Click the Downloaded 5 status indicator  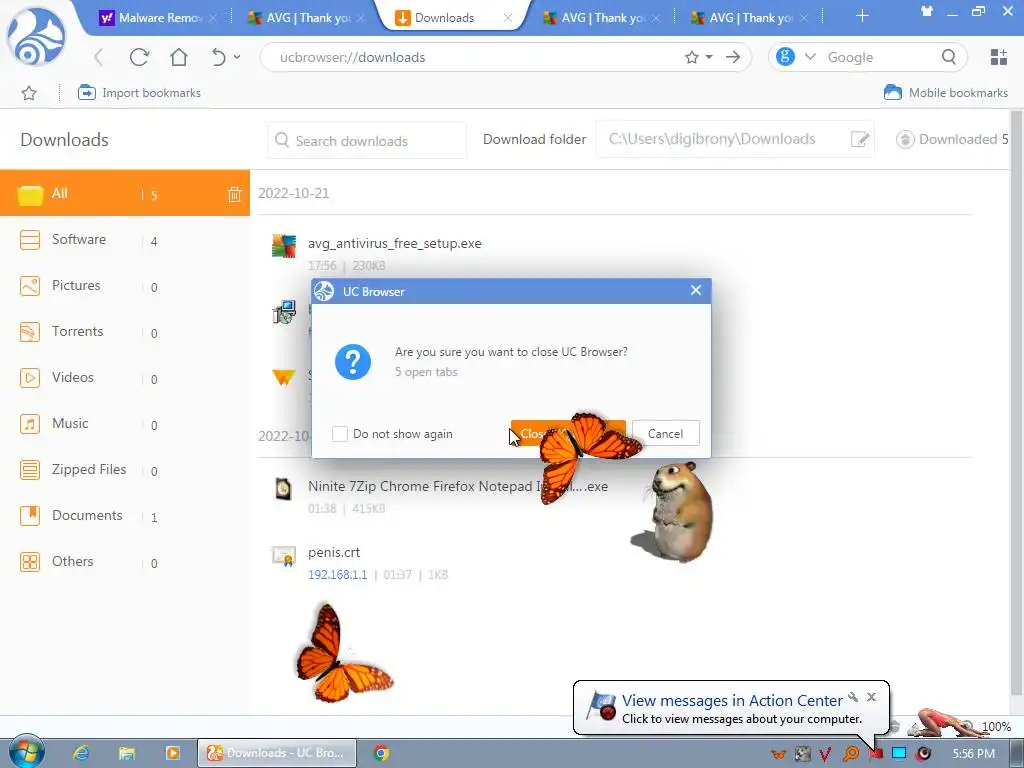coord(952,139)
